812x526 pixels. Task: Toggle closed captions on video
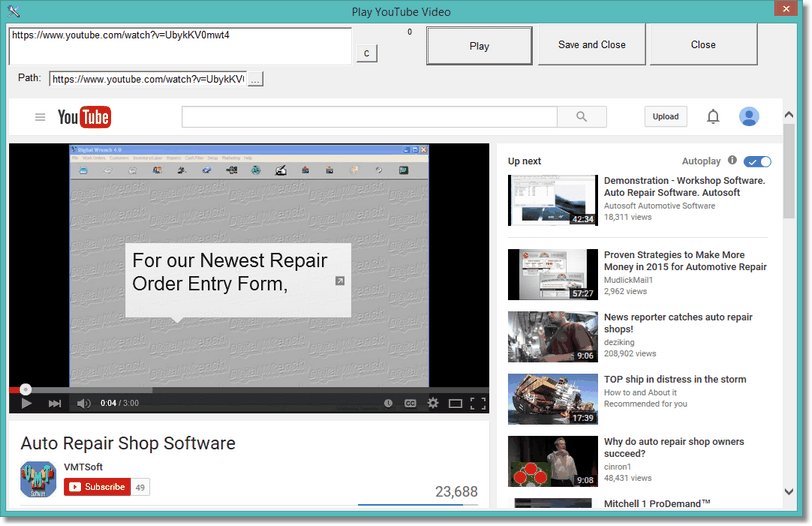coord(410,403)
